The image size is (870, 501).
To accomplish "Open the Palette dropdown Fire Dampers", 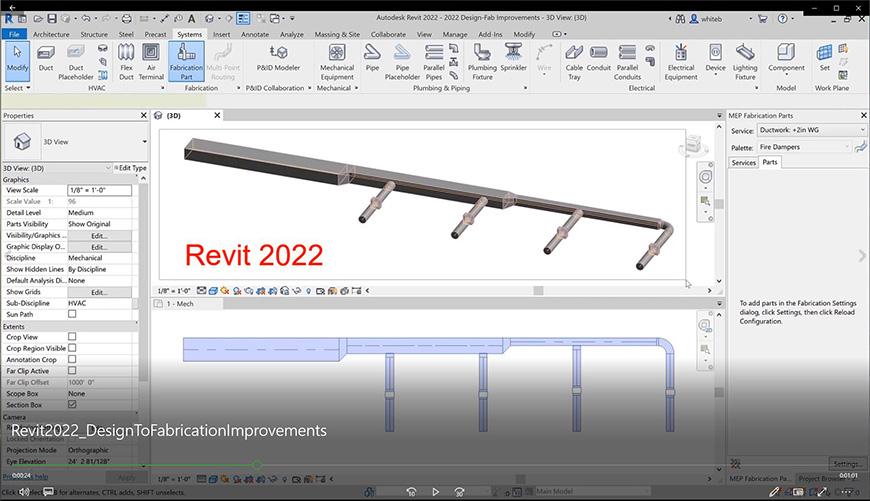I will 804,147.
